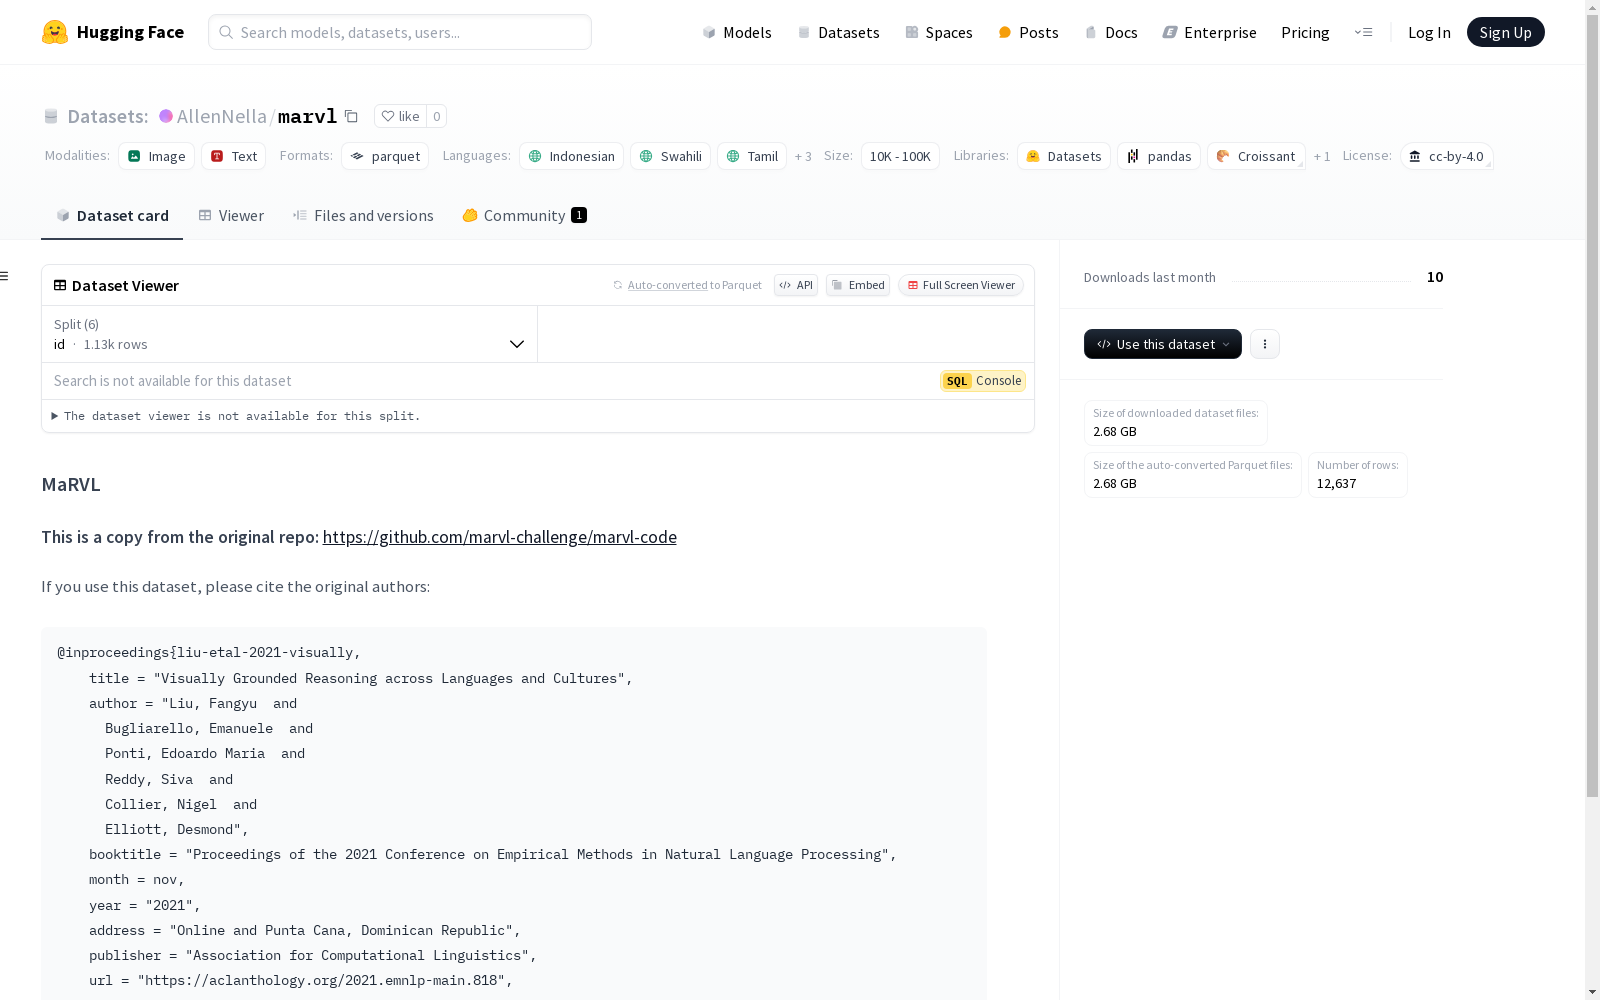Open Docs page

click(1111, 32)
